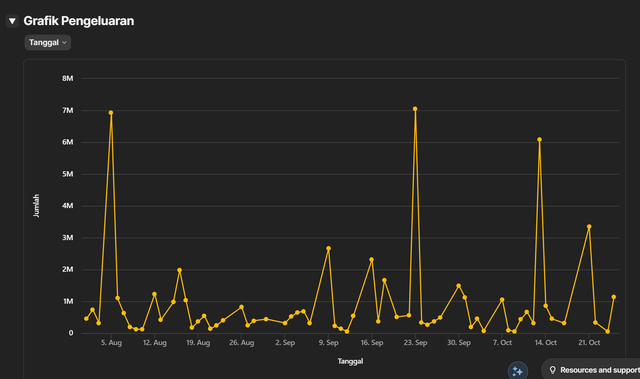
Task: Select the last data point on the line
Action: point(614,297)
